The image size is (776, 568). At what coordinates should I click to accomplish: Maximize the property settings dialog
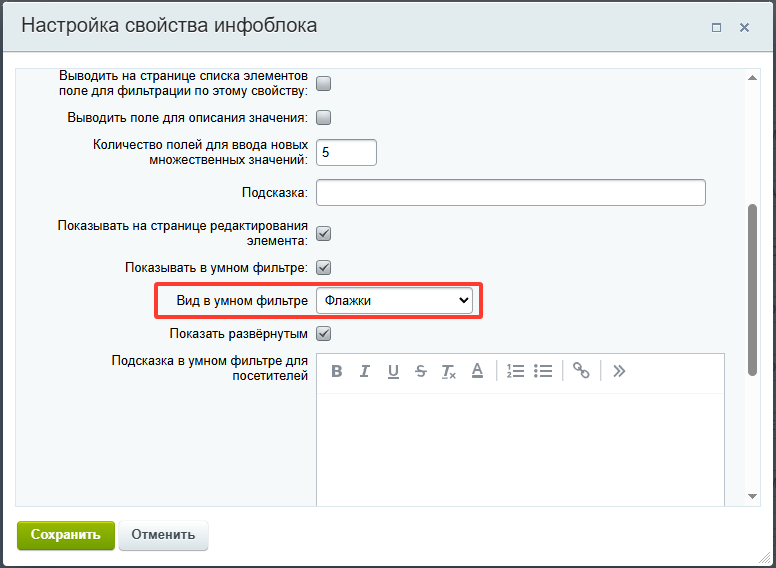click(716, 28)
